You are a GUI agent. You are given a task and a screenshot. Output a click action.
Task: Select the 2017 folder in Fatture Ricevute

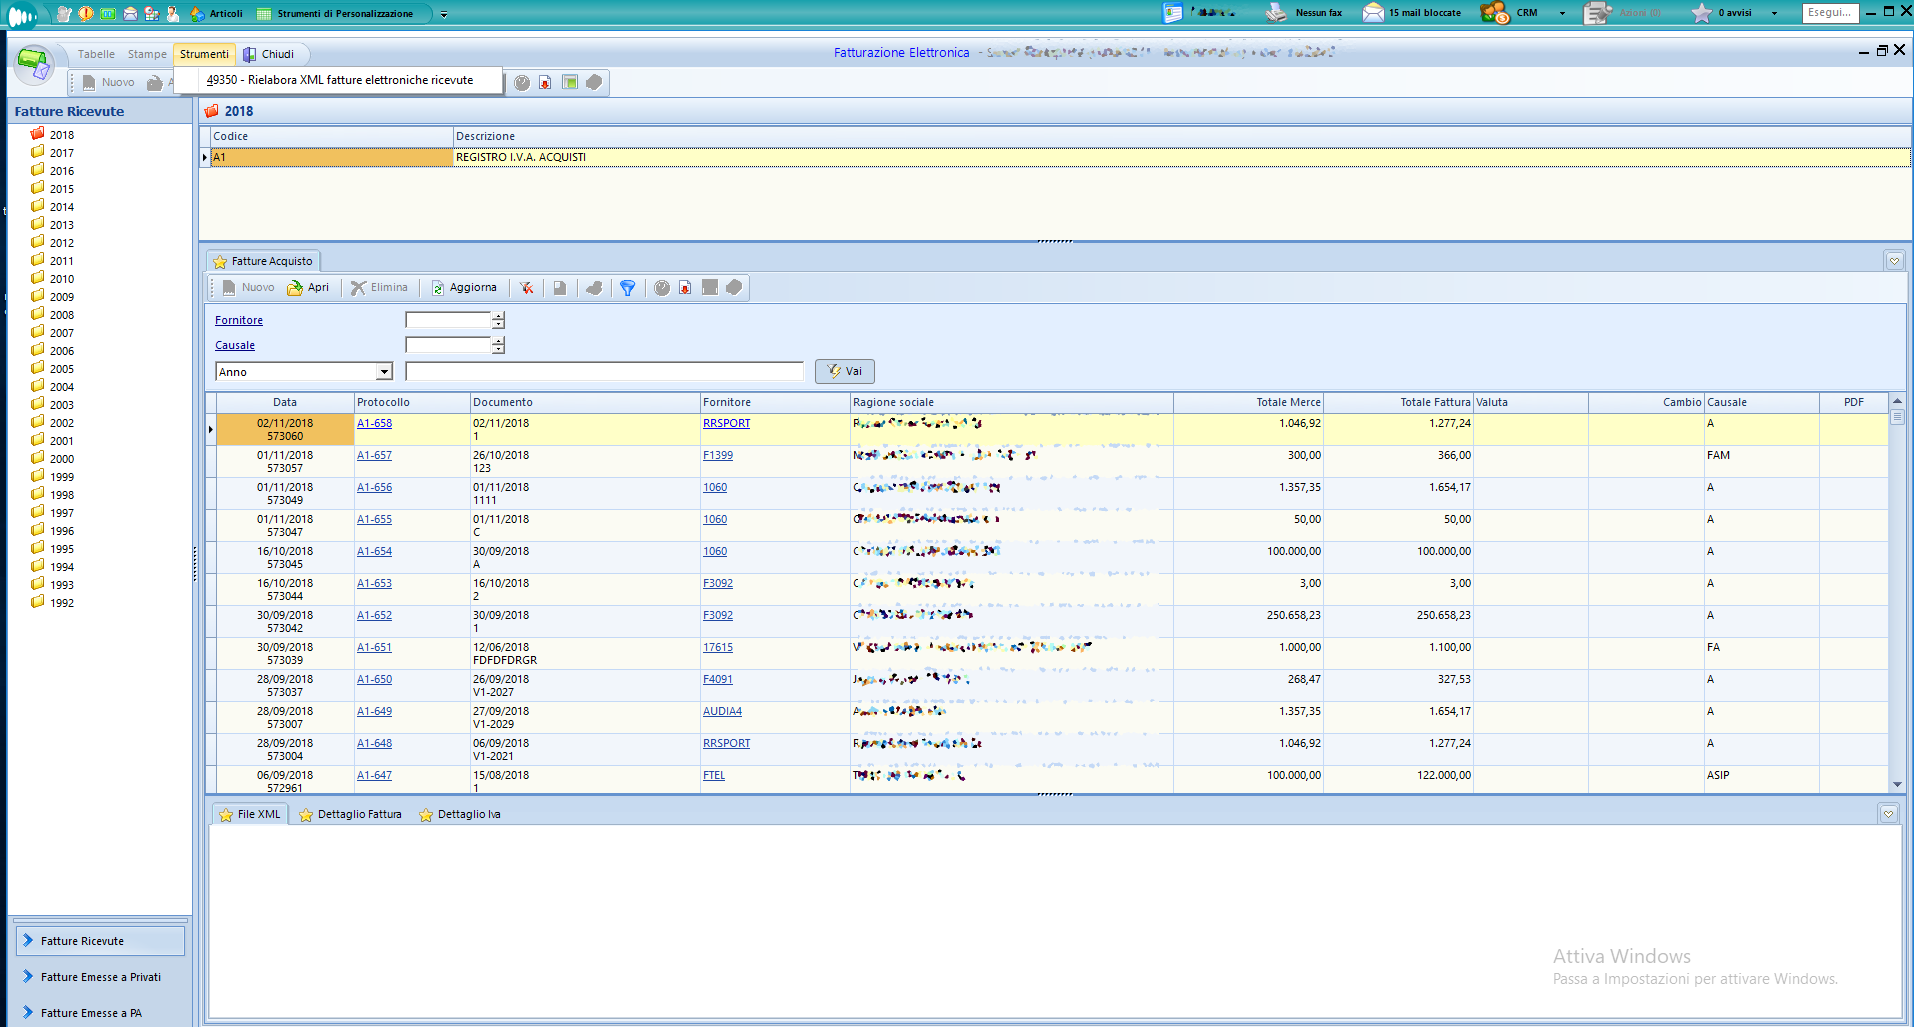[x=61, y=153]
